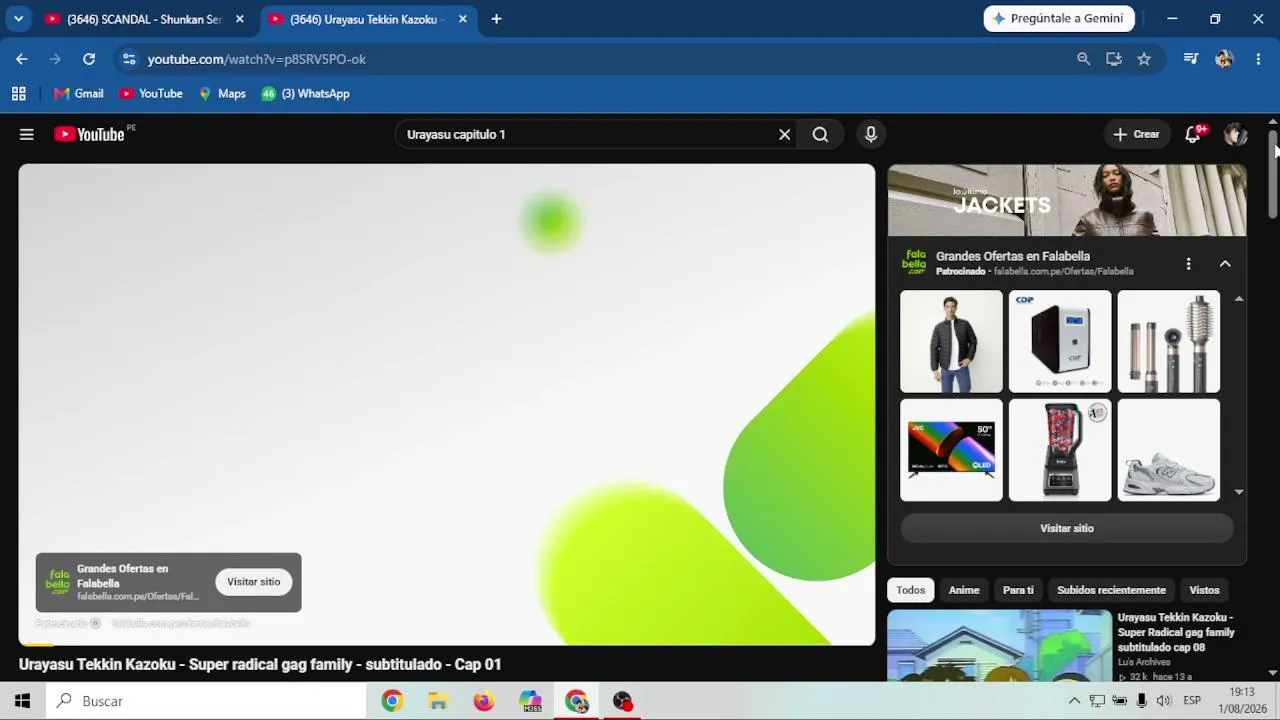Screen dimensions: 1280x720
Task: Open the Chrome three-dot menu
Action: [x=1258, y=59]
